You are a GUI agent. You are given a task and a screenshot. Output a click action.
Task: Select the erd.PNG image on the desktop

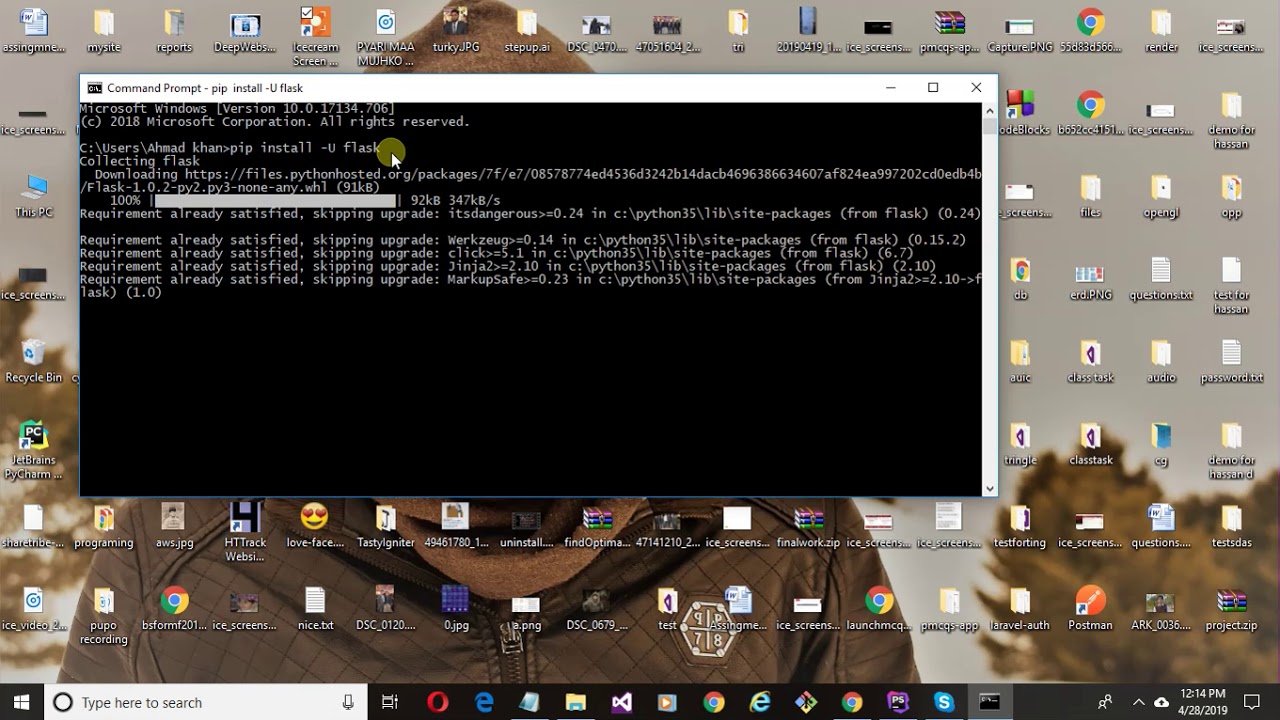pos(1090,279)
